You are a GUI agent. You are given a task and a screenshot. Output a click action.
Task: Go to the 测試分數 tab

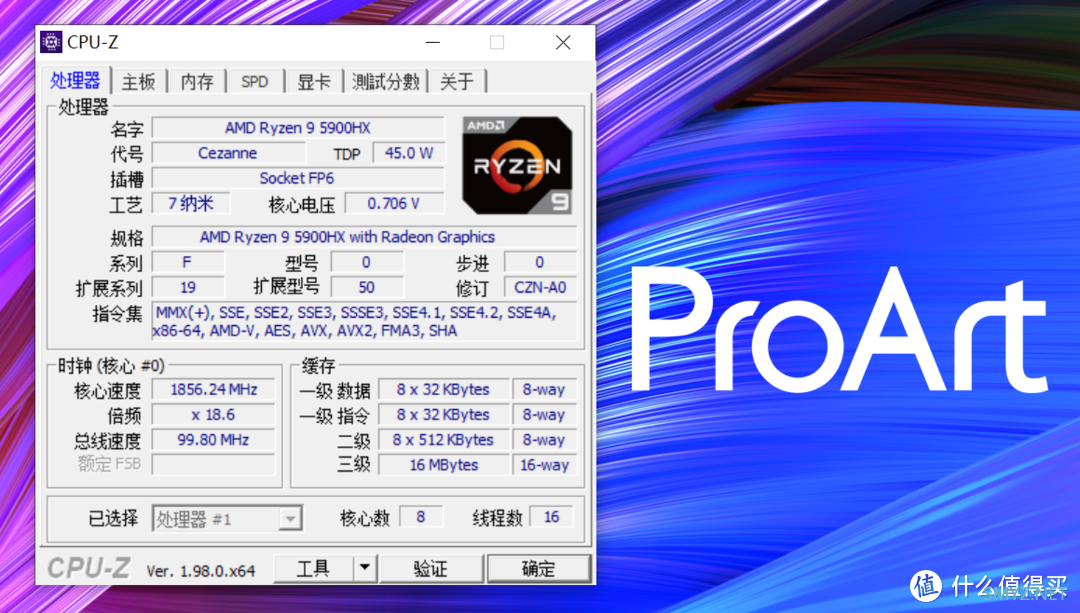(386, 82)
